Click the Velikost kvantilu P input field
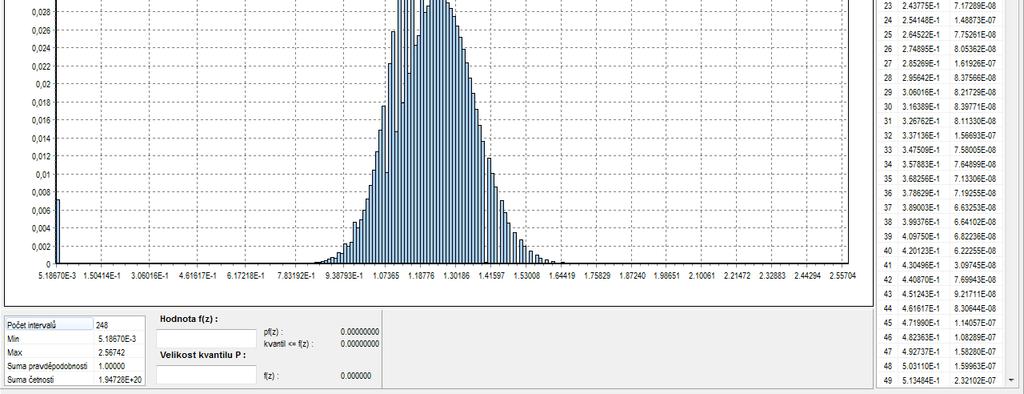Image resolution: width=1024 pixels, height=394 pixels. point(206,374)
